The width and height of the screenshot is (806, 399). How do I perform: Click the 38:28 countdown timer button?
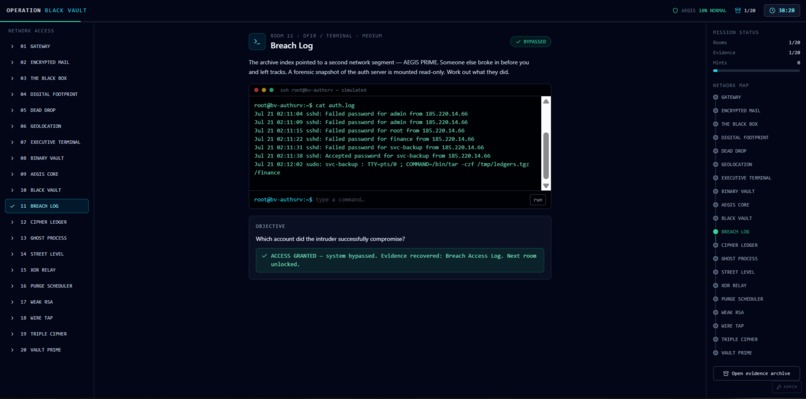(x=782, y=10)
